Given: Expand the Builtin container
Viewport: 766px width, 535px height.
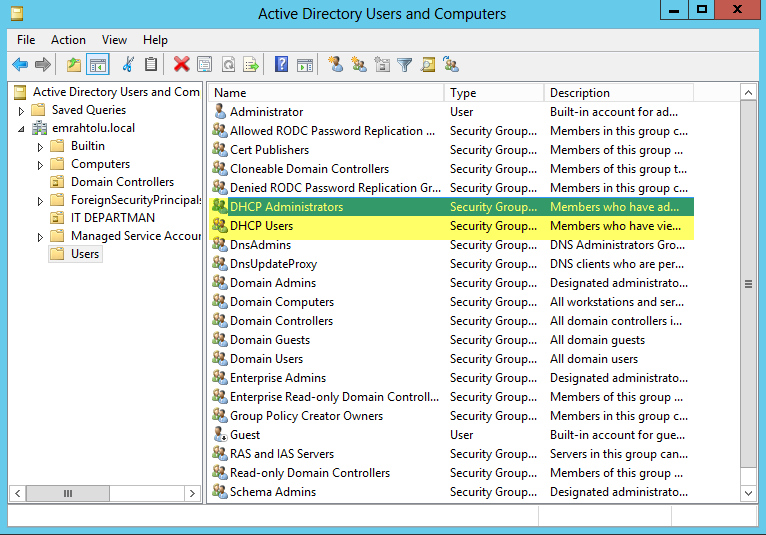Looking at the screenshot, I should [40, 147].
